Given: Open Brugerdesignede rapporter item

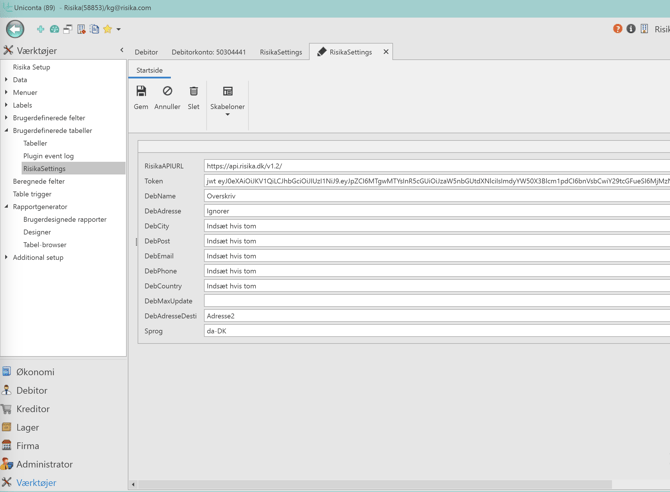Looking at the screenshot, I should [65, 219].
